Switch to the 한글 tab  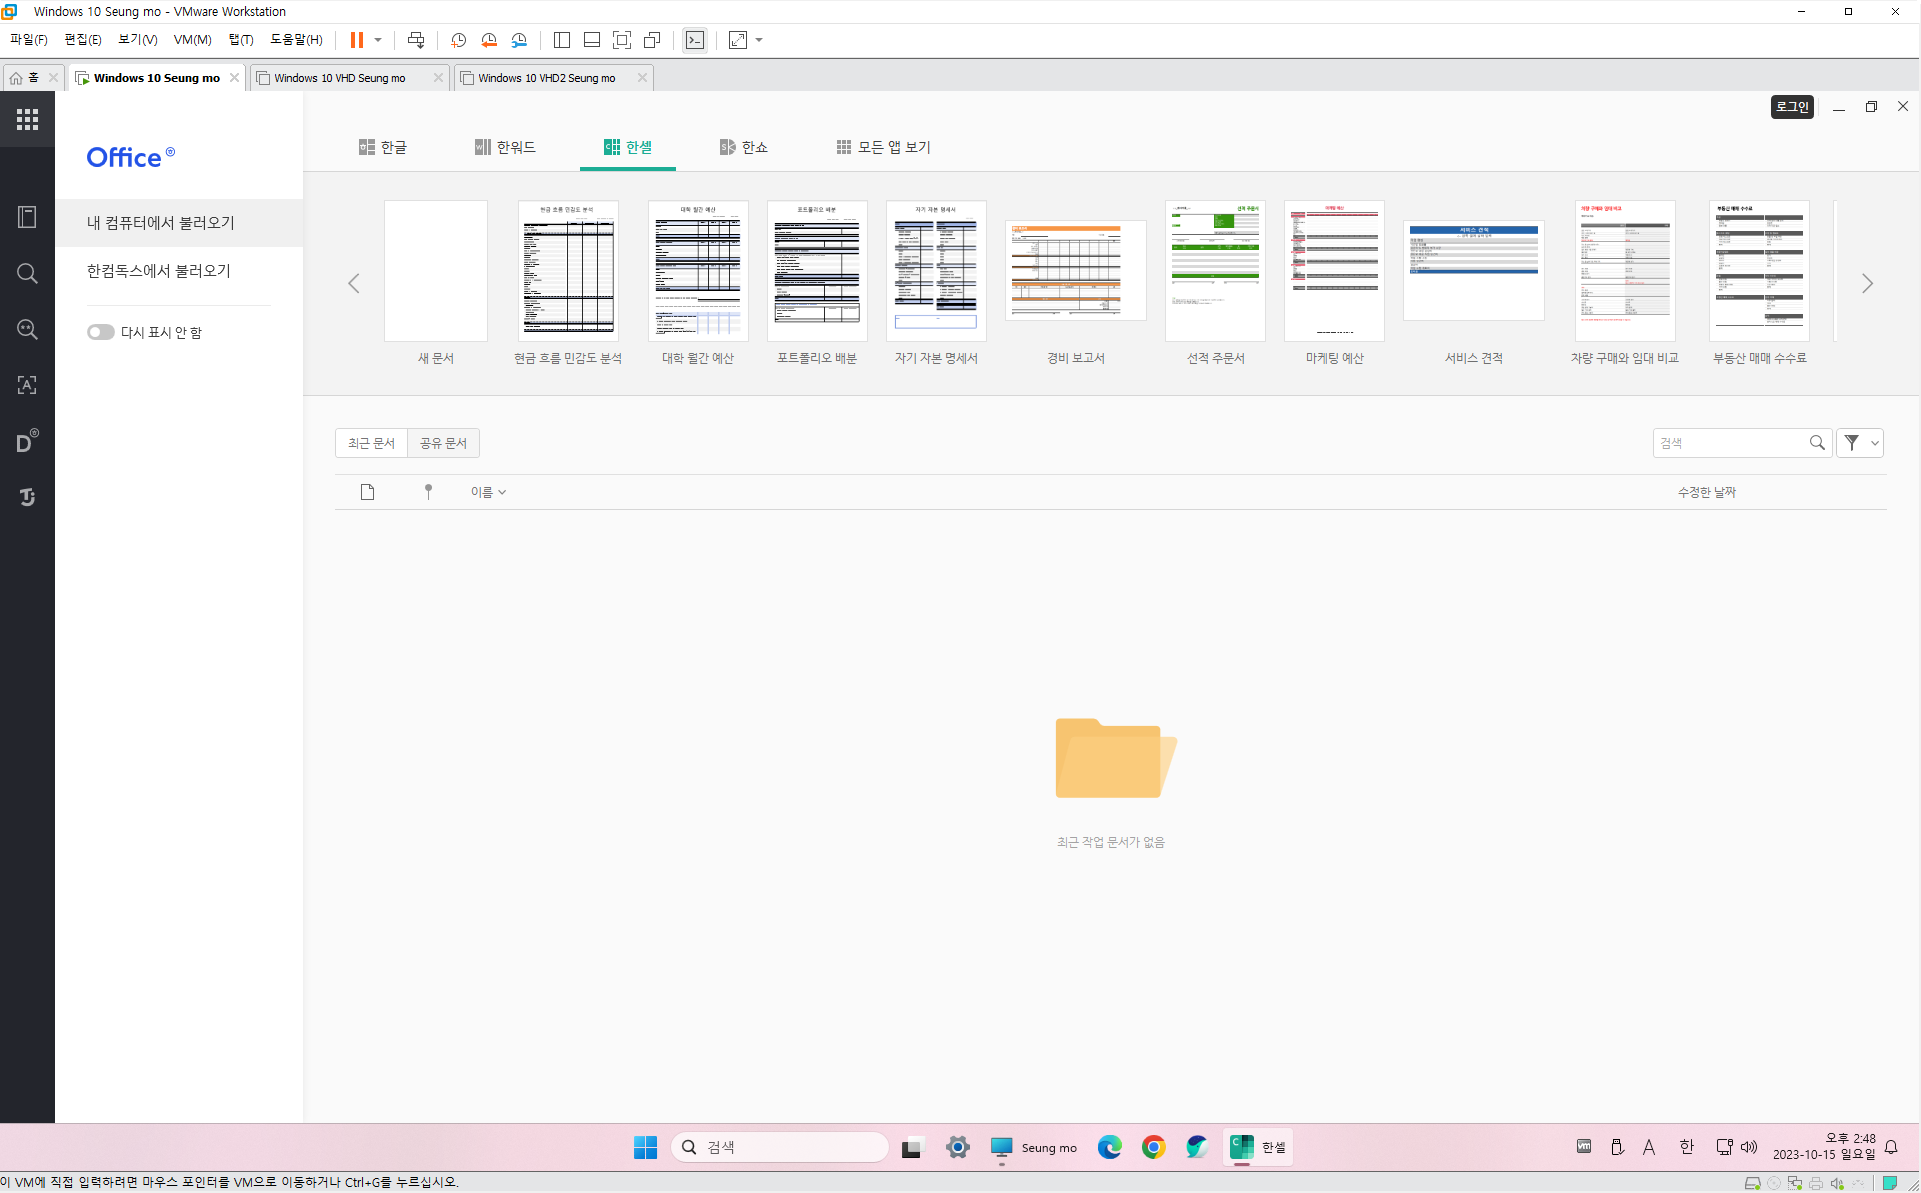click(383, 147)
